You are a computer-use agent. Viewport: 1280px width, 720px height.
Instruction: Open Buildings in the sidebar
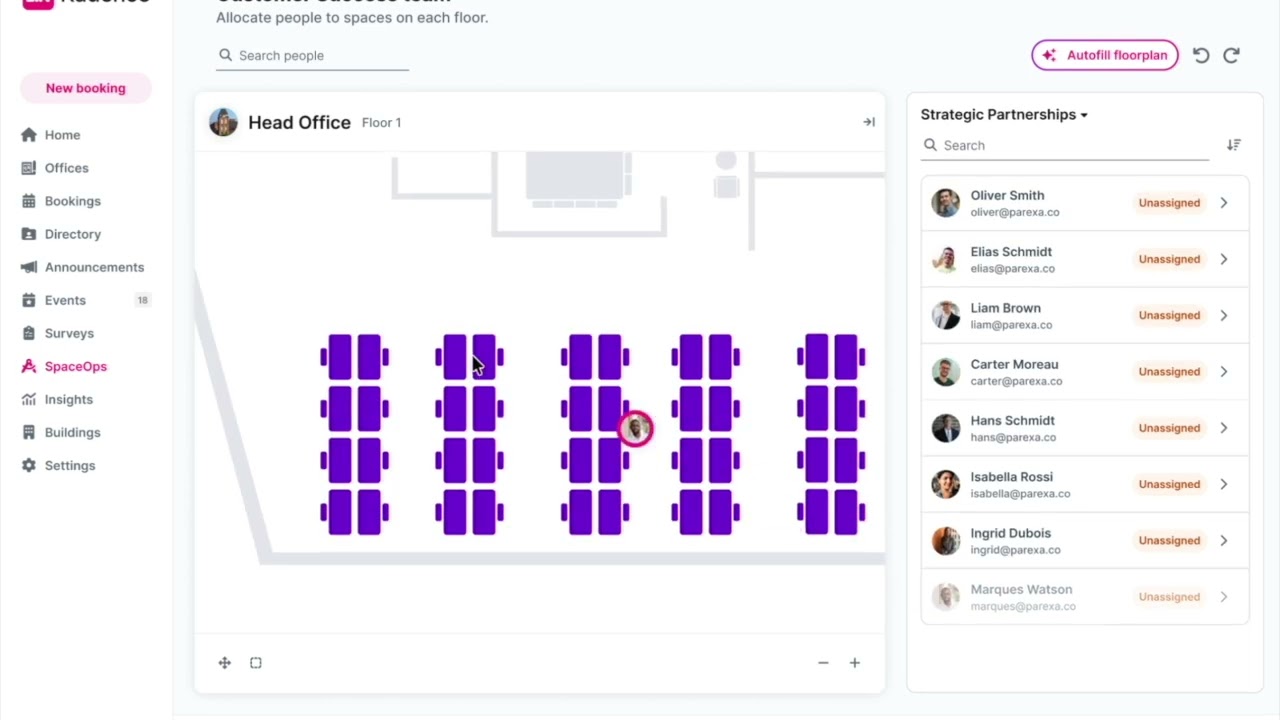pyautogui.click(x=72, y=432)
